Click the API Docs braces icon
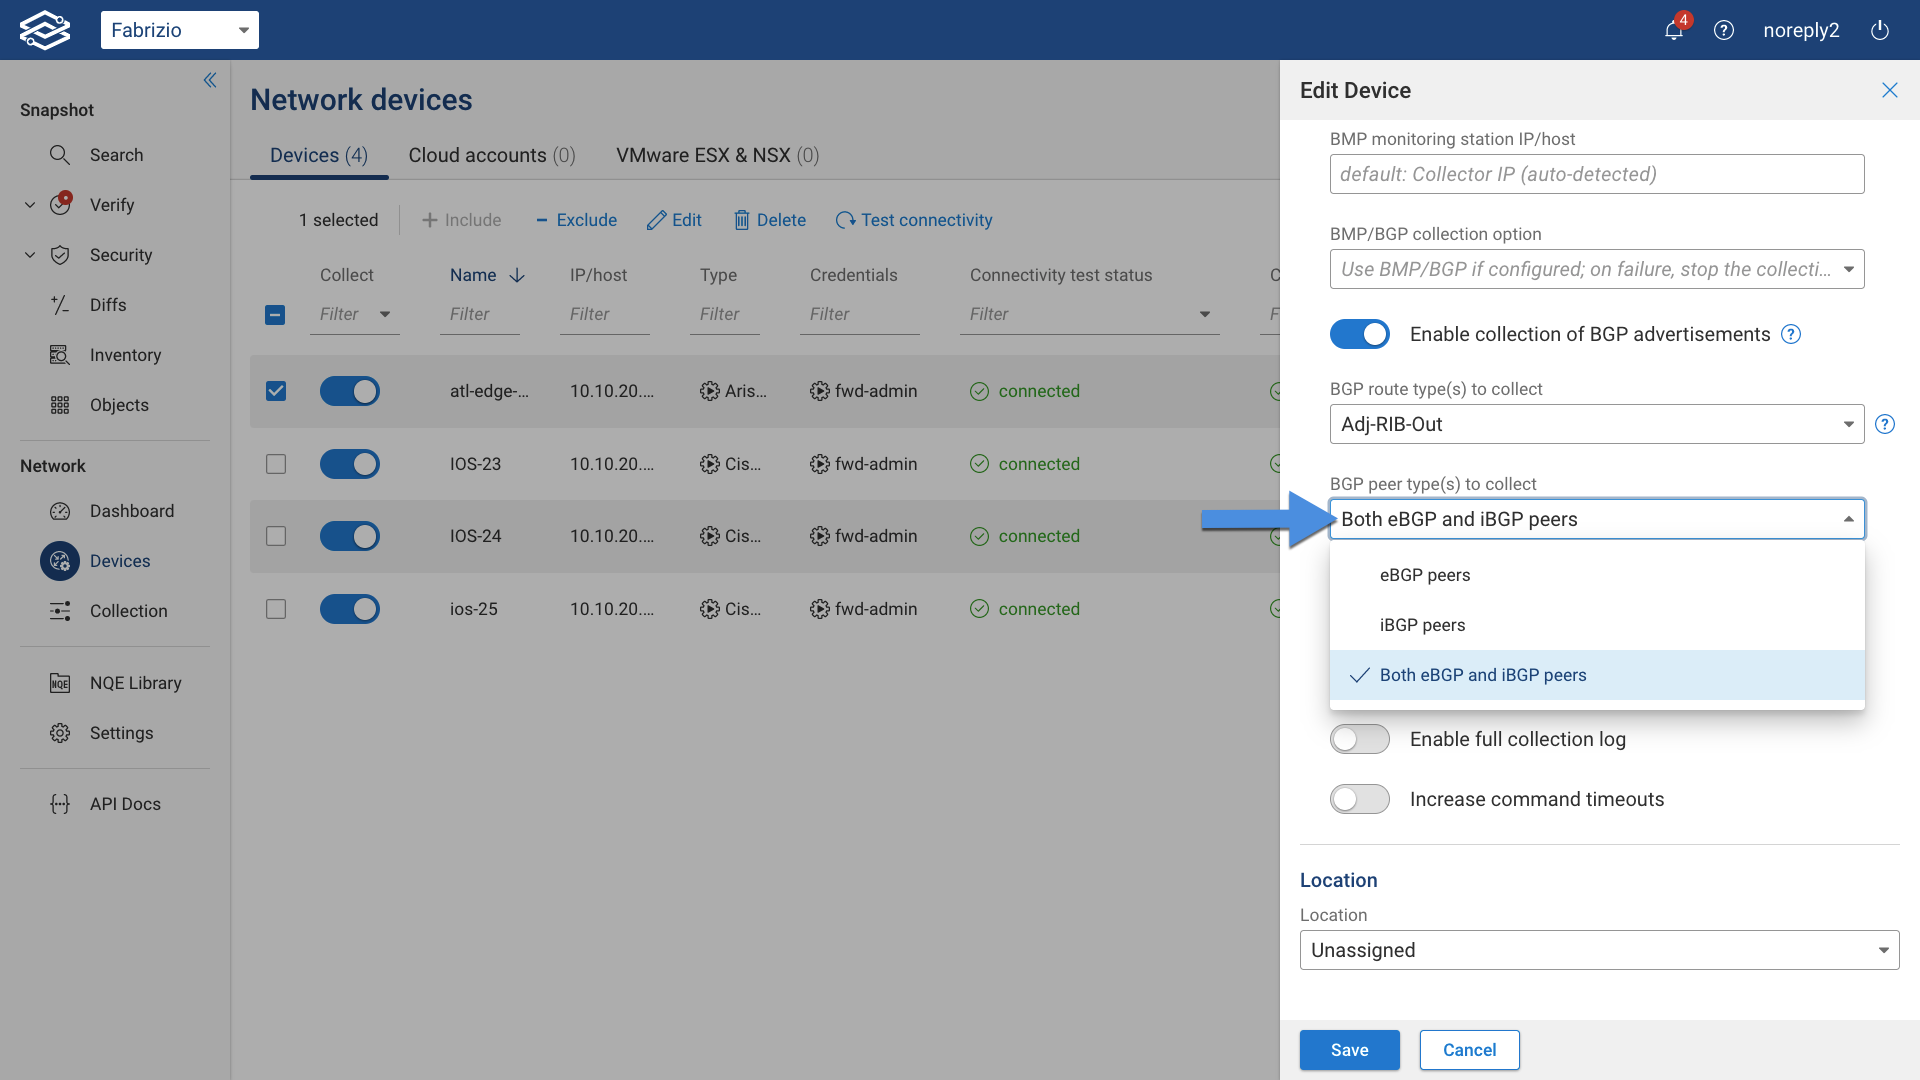Viewport: 1920px width, 1080px height. pos(60,804)
